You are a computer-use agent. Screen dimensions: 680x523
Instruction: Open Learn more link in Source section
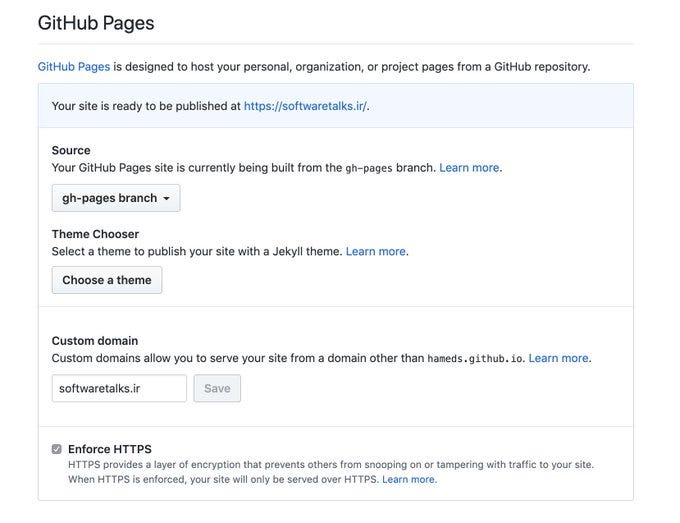pos(469,168)
